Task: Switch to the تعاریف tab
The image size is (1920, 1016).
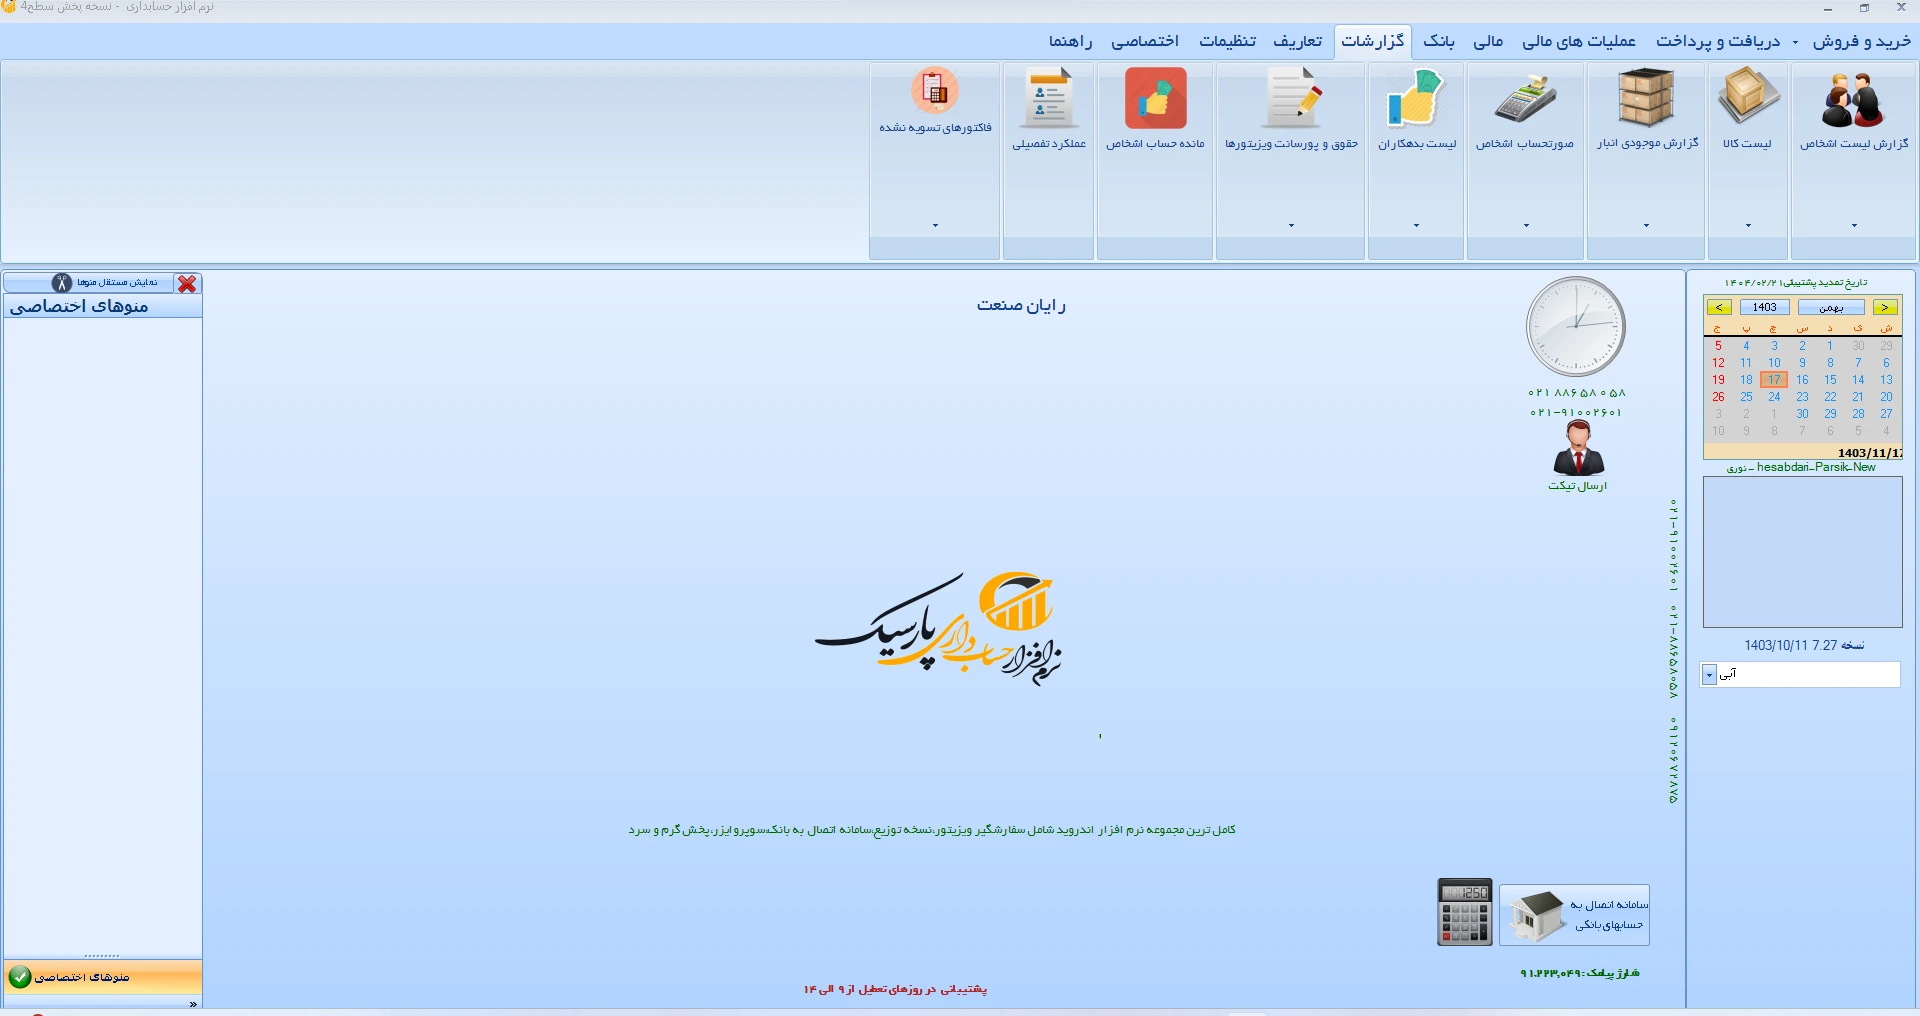Action: (1297, 41)
